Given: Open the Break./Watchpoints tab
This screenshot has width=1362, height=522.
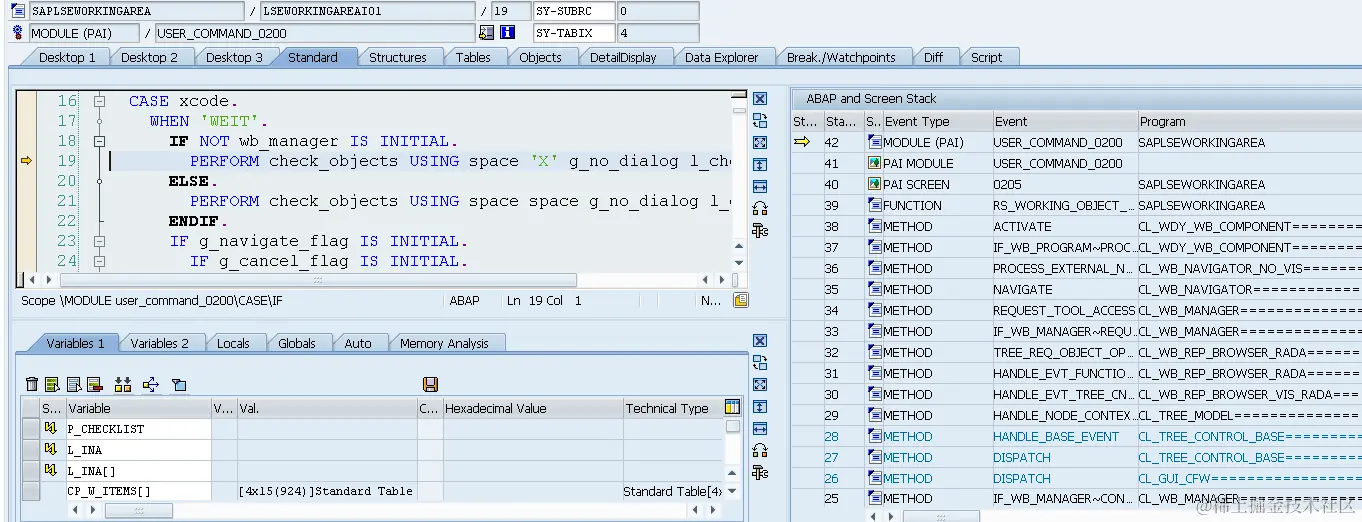Looking at the screenshot, I should coord(841,57).
